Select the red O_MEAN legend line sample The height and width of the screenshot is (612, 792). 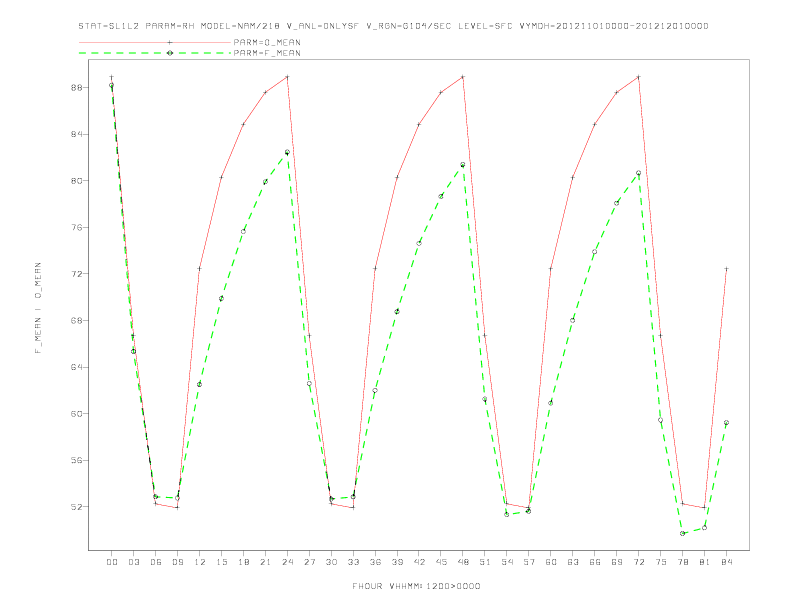(155, 42)
